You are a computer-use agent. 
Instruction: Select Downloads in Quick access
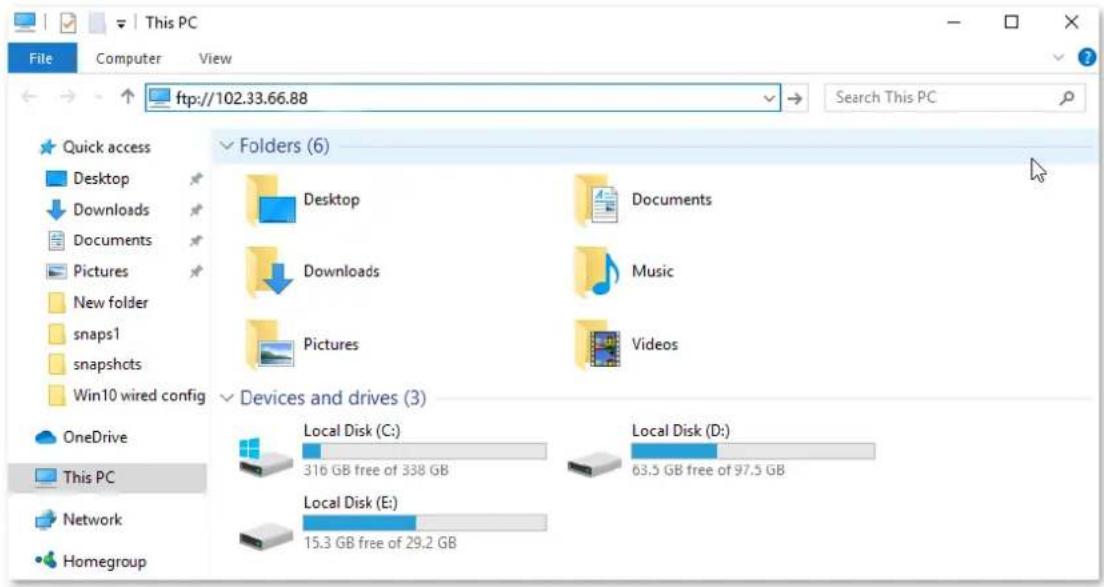pyautogui.click(x=111, y=210)
